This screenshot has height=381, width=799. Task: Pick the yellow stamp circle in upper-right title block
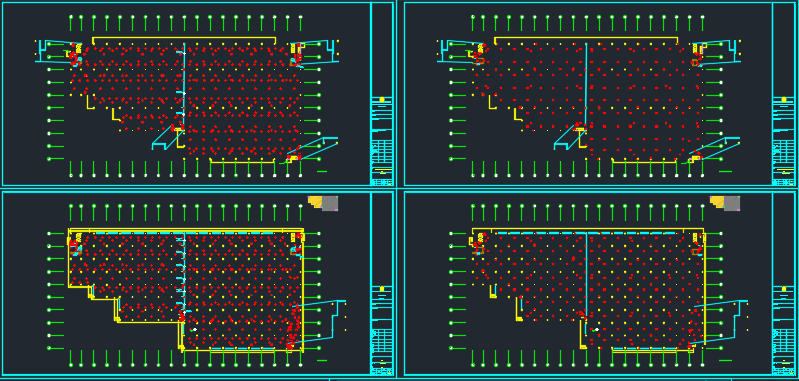[783, 99]
